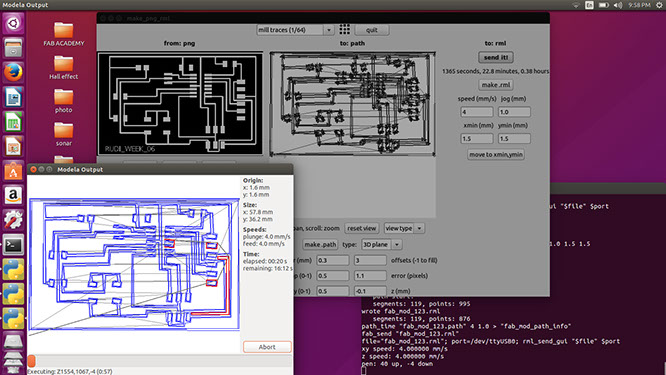
Task: Click the Amazon launcher icon
Action: click(x=13, y=196)
